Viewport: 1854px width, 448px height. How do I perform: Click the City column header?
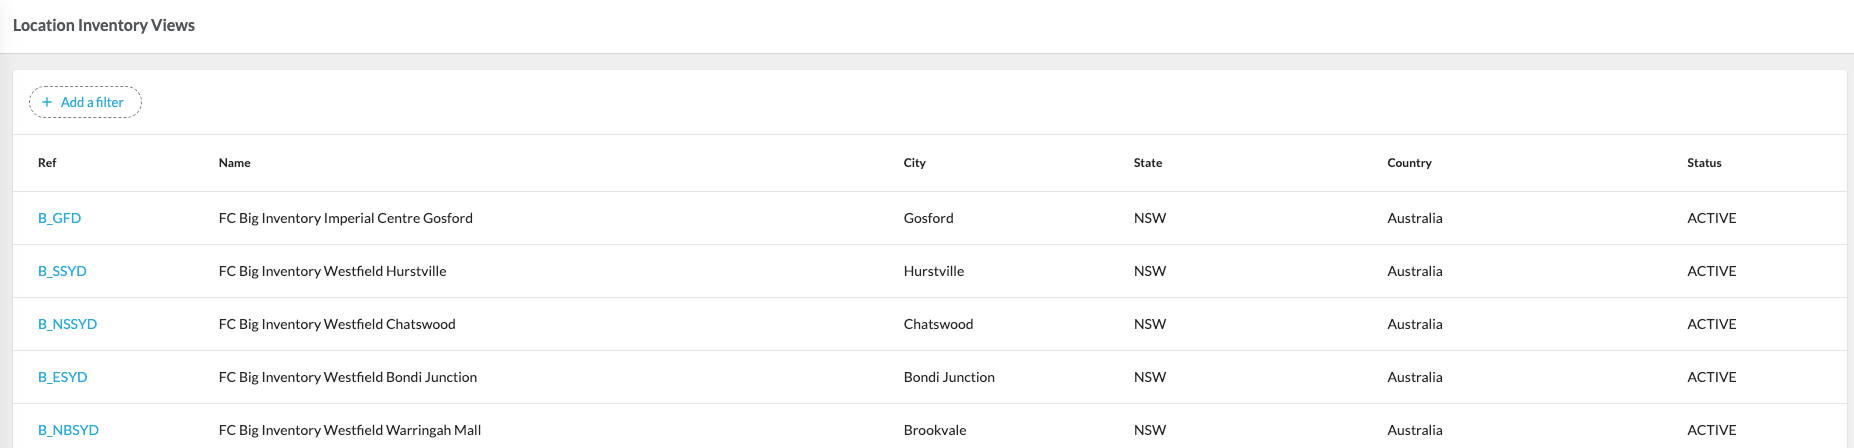pos(914,163)
